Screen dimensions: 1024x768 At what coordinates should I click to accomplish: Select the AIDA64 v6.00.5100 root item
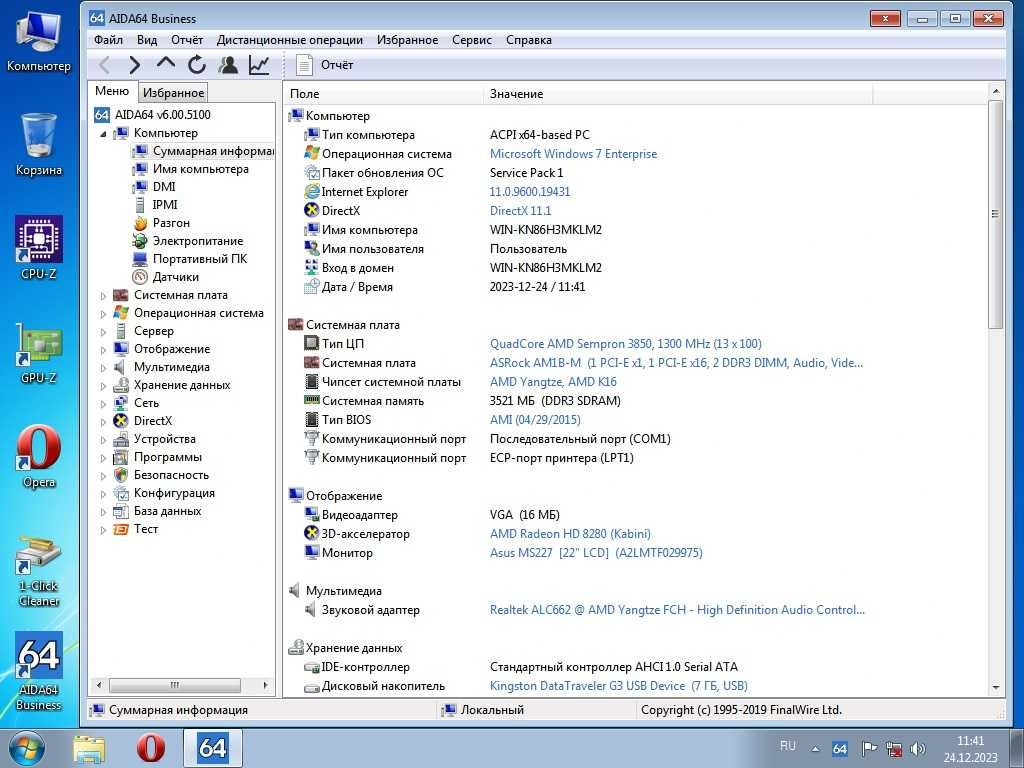point(153,115)
